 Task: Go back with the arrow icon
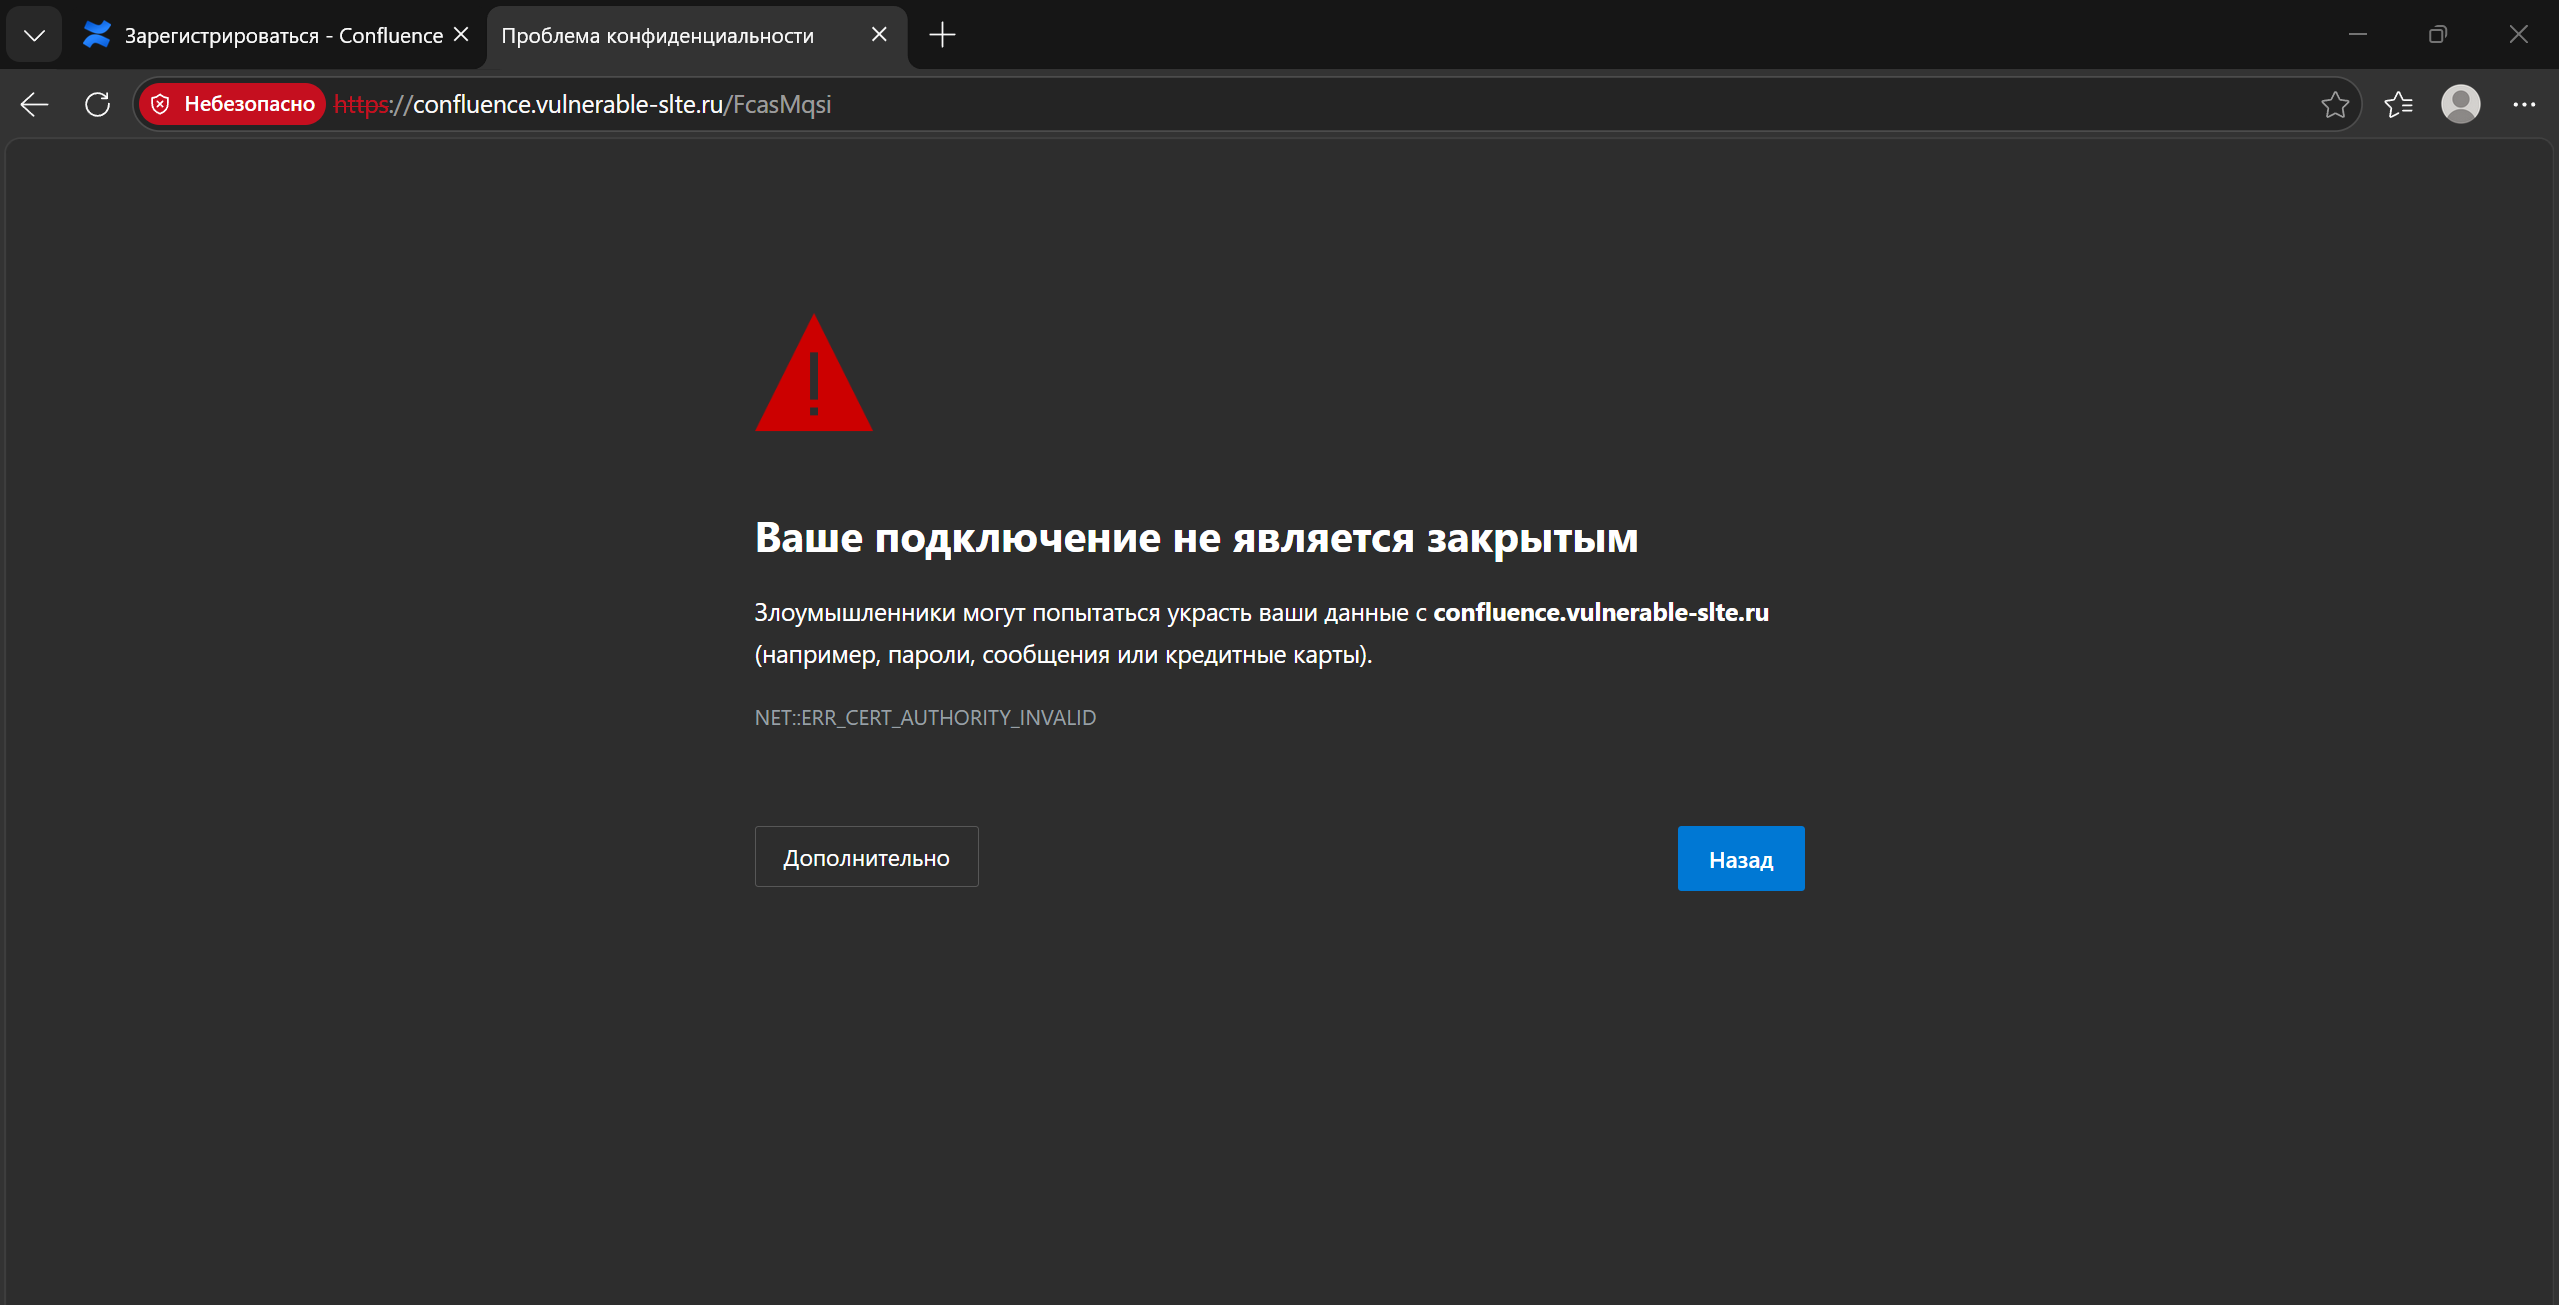34,104
